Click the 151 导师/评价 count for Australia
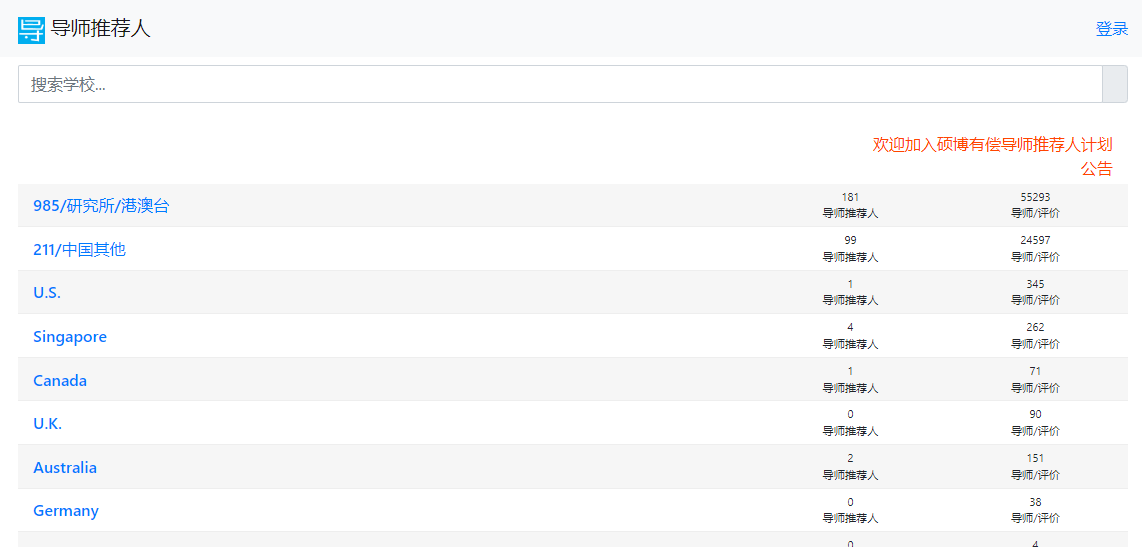The width and height of the screenshot is (1142, 547). click(x=1035, y=467)
